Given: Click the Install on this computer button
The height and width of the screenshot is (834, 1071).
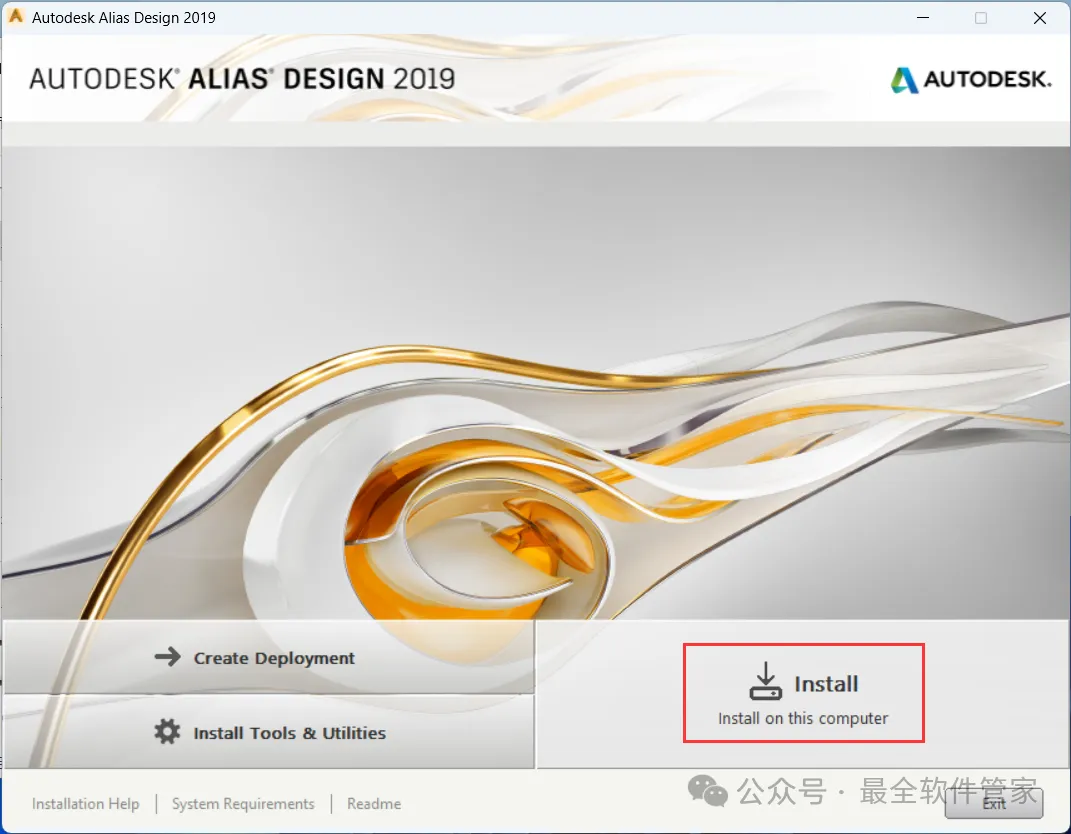Looking at the screenshot, I should pyautogui.click(x=803, y=693).
